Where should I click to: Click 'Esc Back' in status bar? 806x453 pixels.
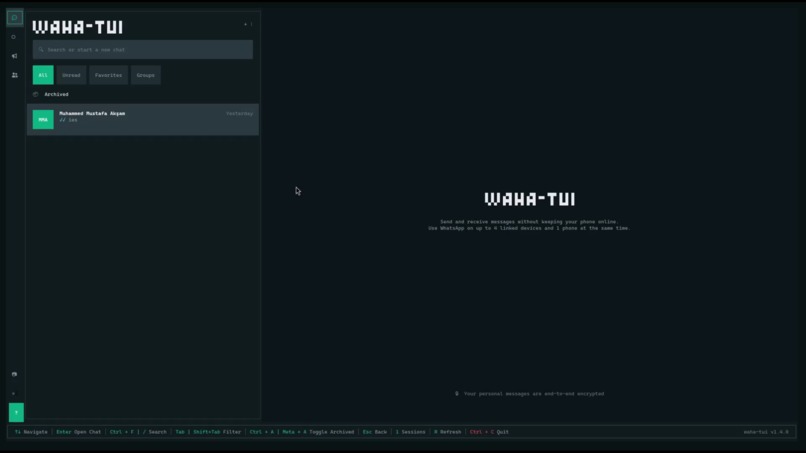[x=375, y=432]
